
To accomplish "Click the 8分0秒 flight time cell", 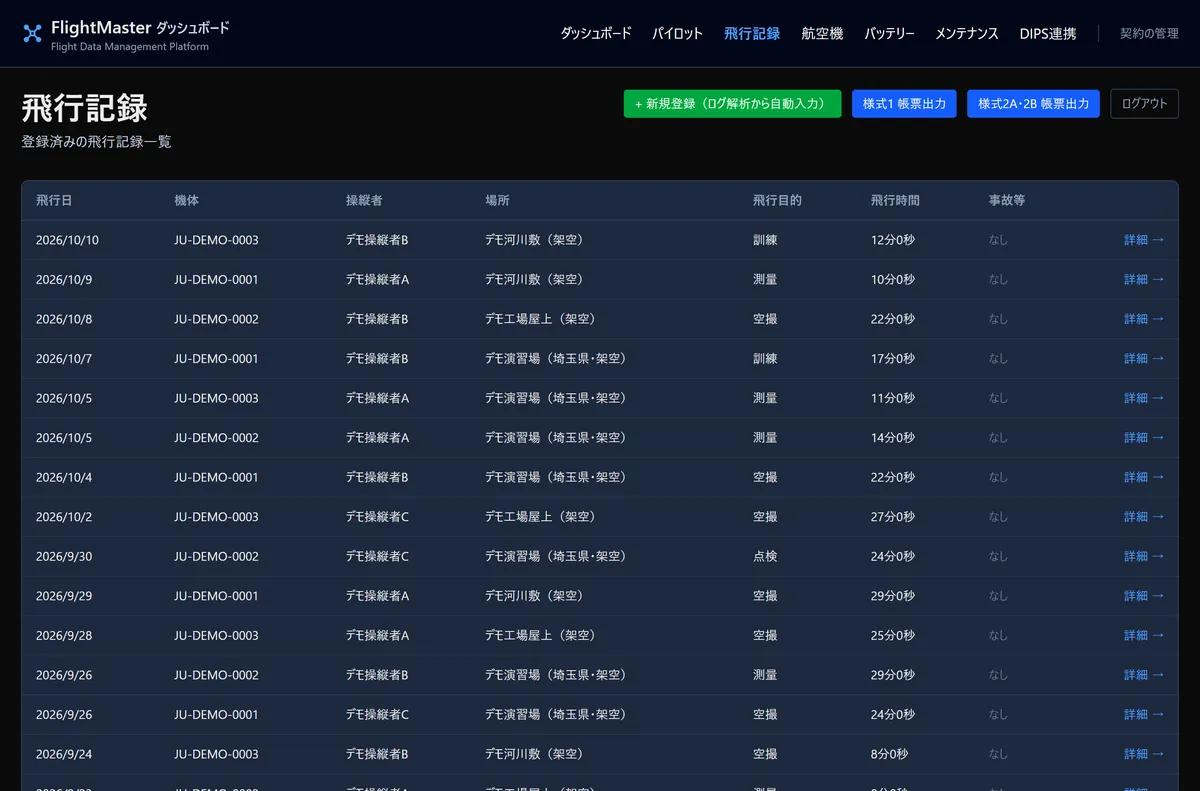I will point(890,755).
